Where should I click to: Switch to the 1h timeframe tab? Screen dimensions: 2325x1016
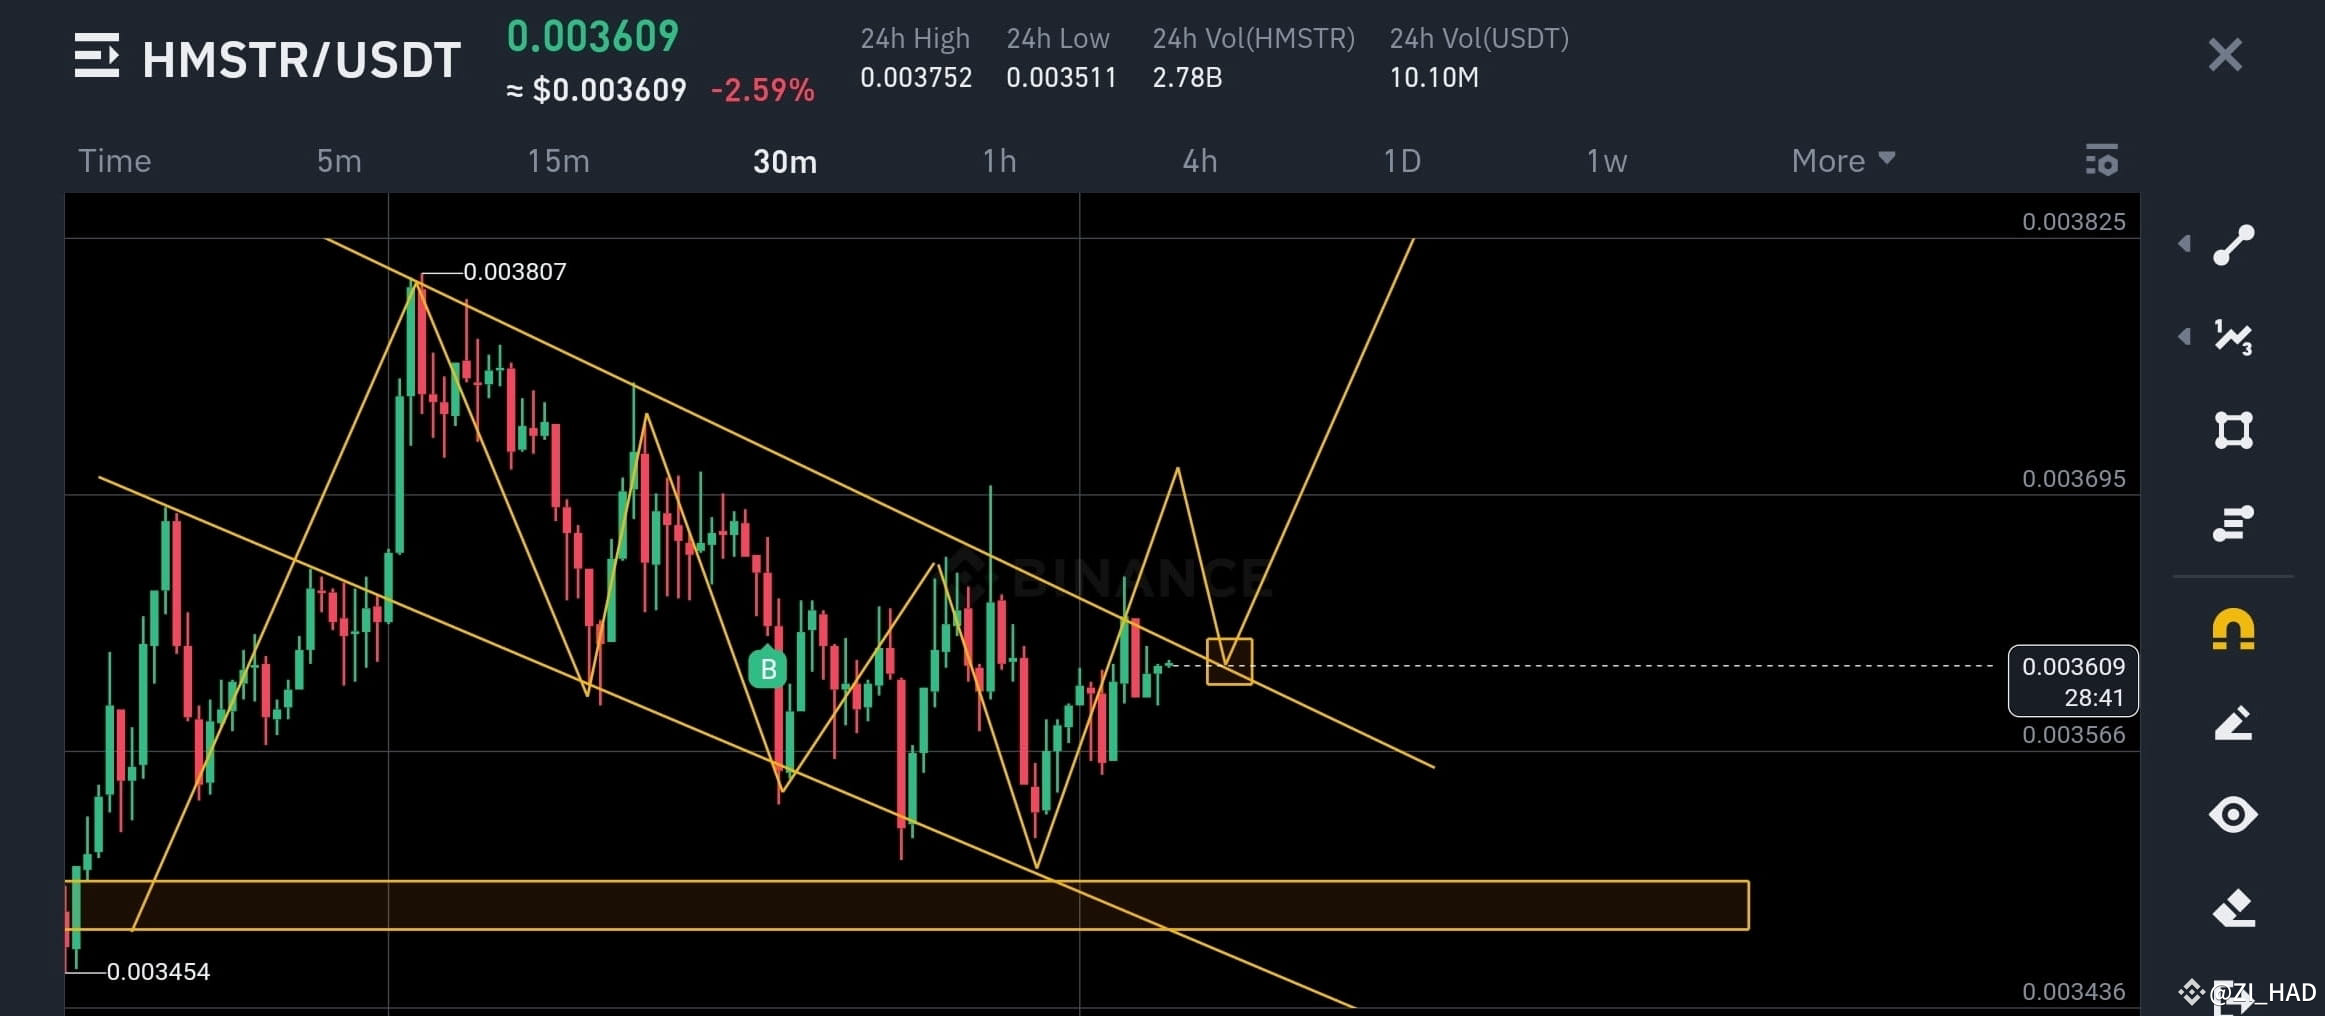pyautogui.click(x=999, y=160)
